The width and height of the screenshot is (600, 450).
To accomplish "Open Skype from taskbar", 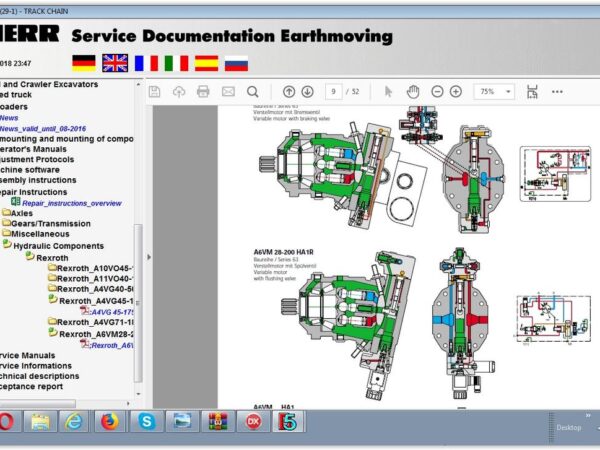I will pos(146,422).
